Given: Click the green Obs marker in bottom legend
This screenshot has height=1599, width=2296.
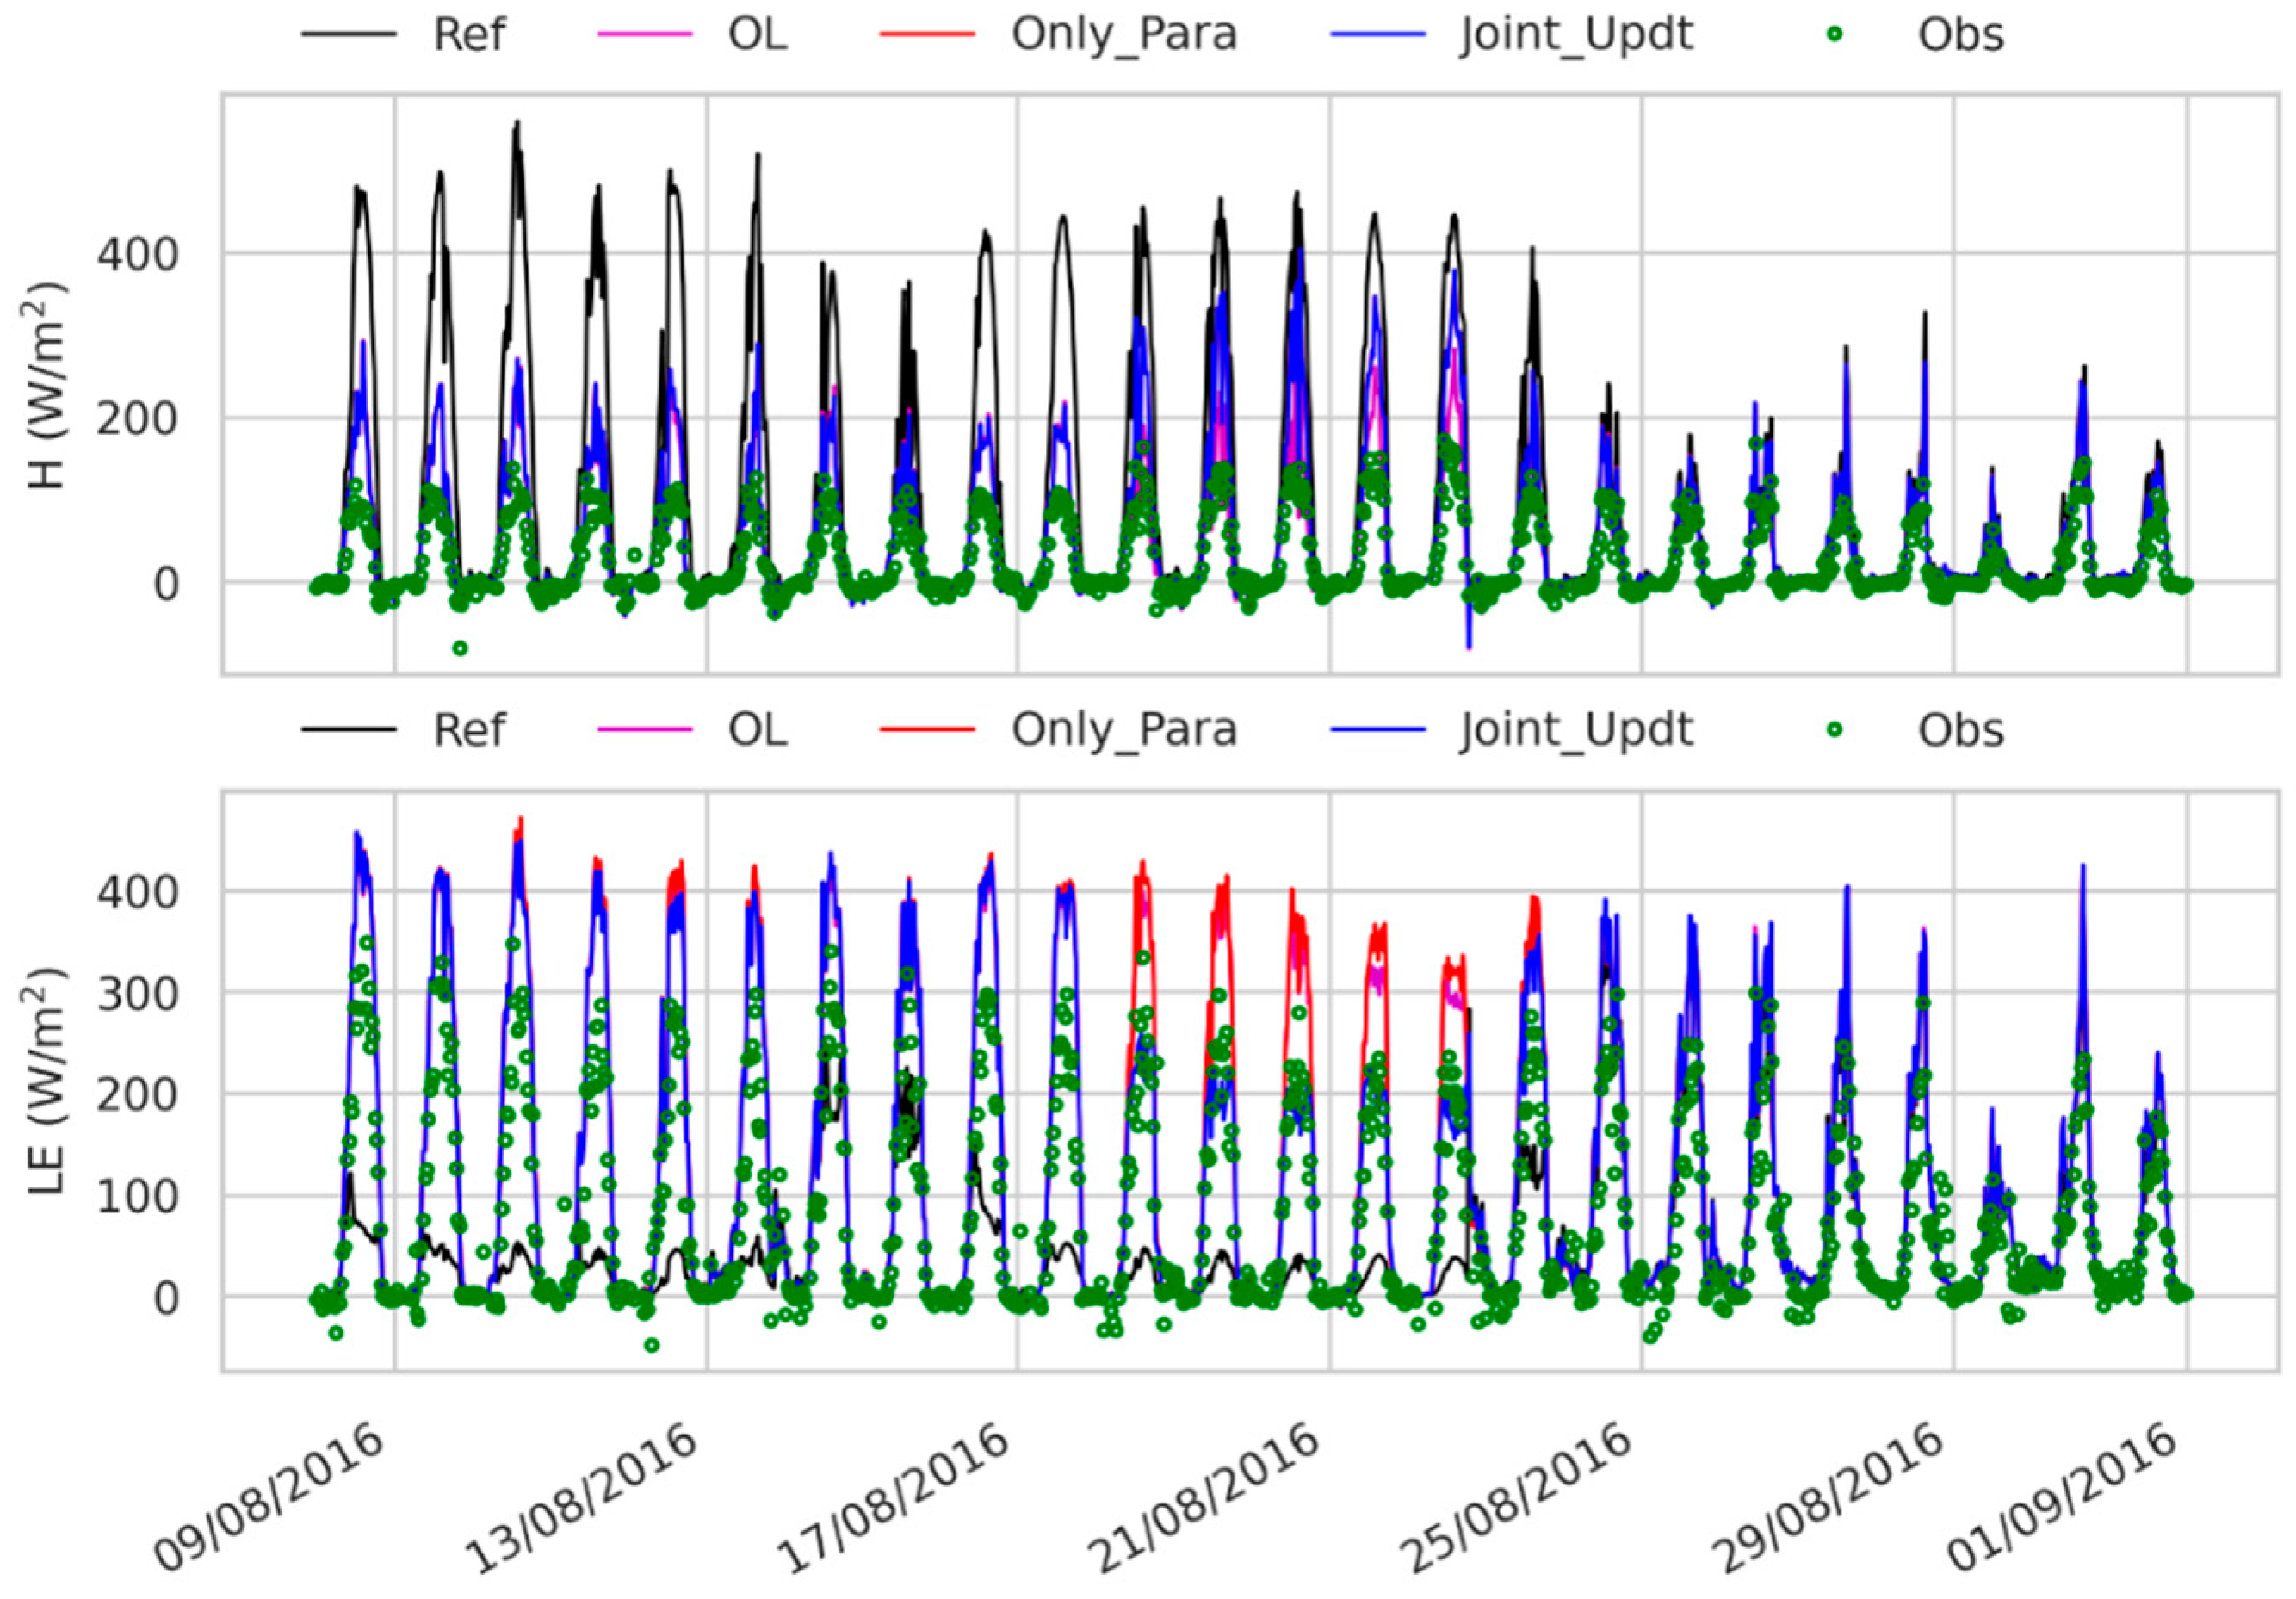Looking at the screenshot, I should click(x=1834, y=730).
